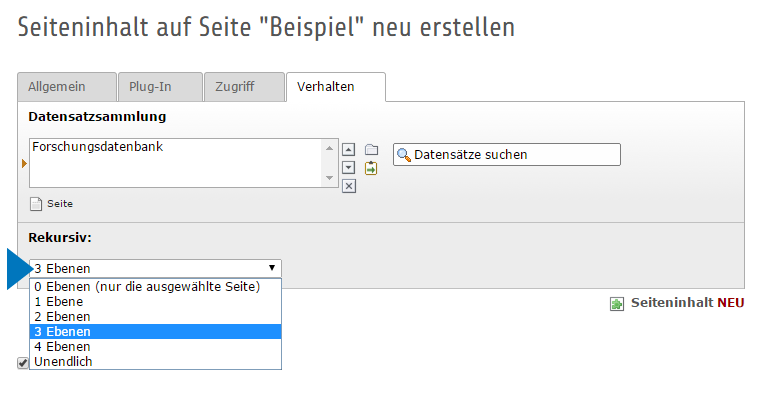The height and width of the screenshot is (414, 759).
Task: Select "Unendlich" from the list
Action: click(63, 361)
